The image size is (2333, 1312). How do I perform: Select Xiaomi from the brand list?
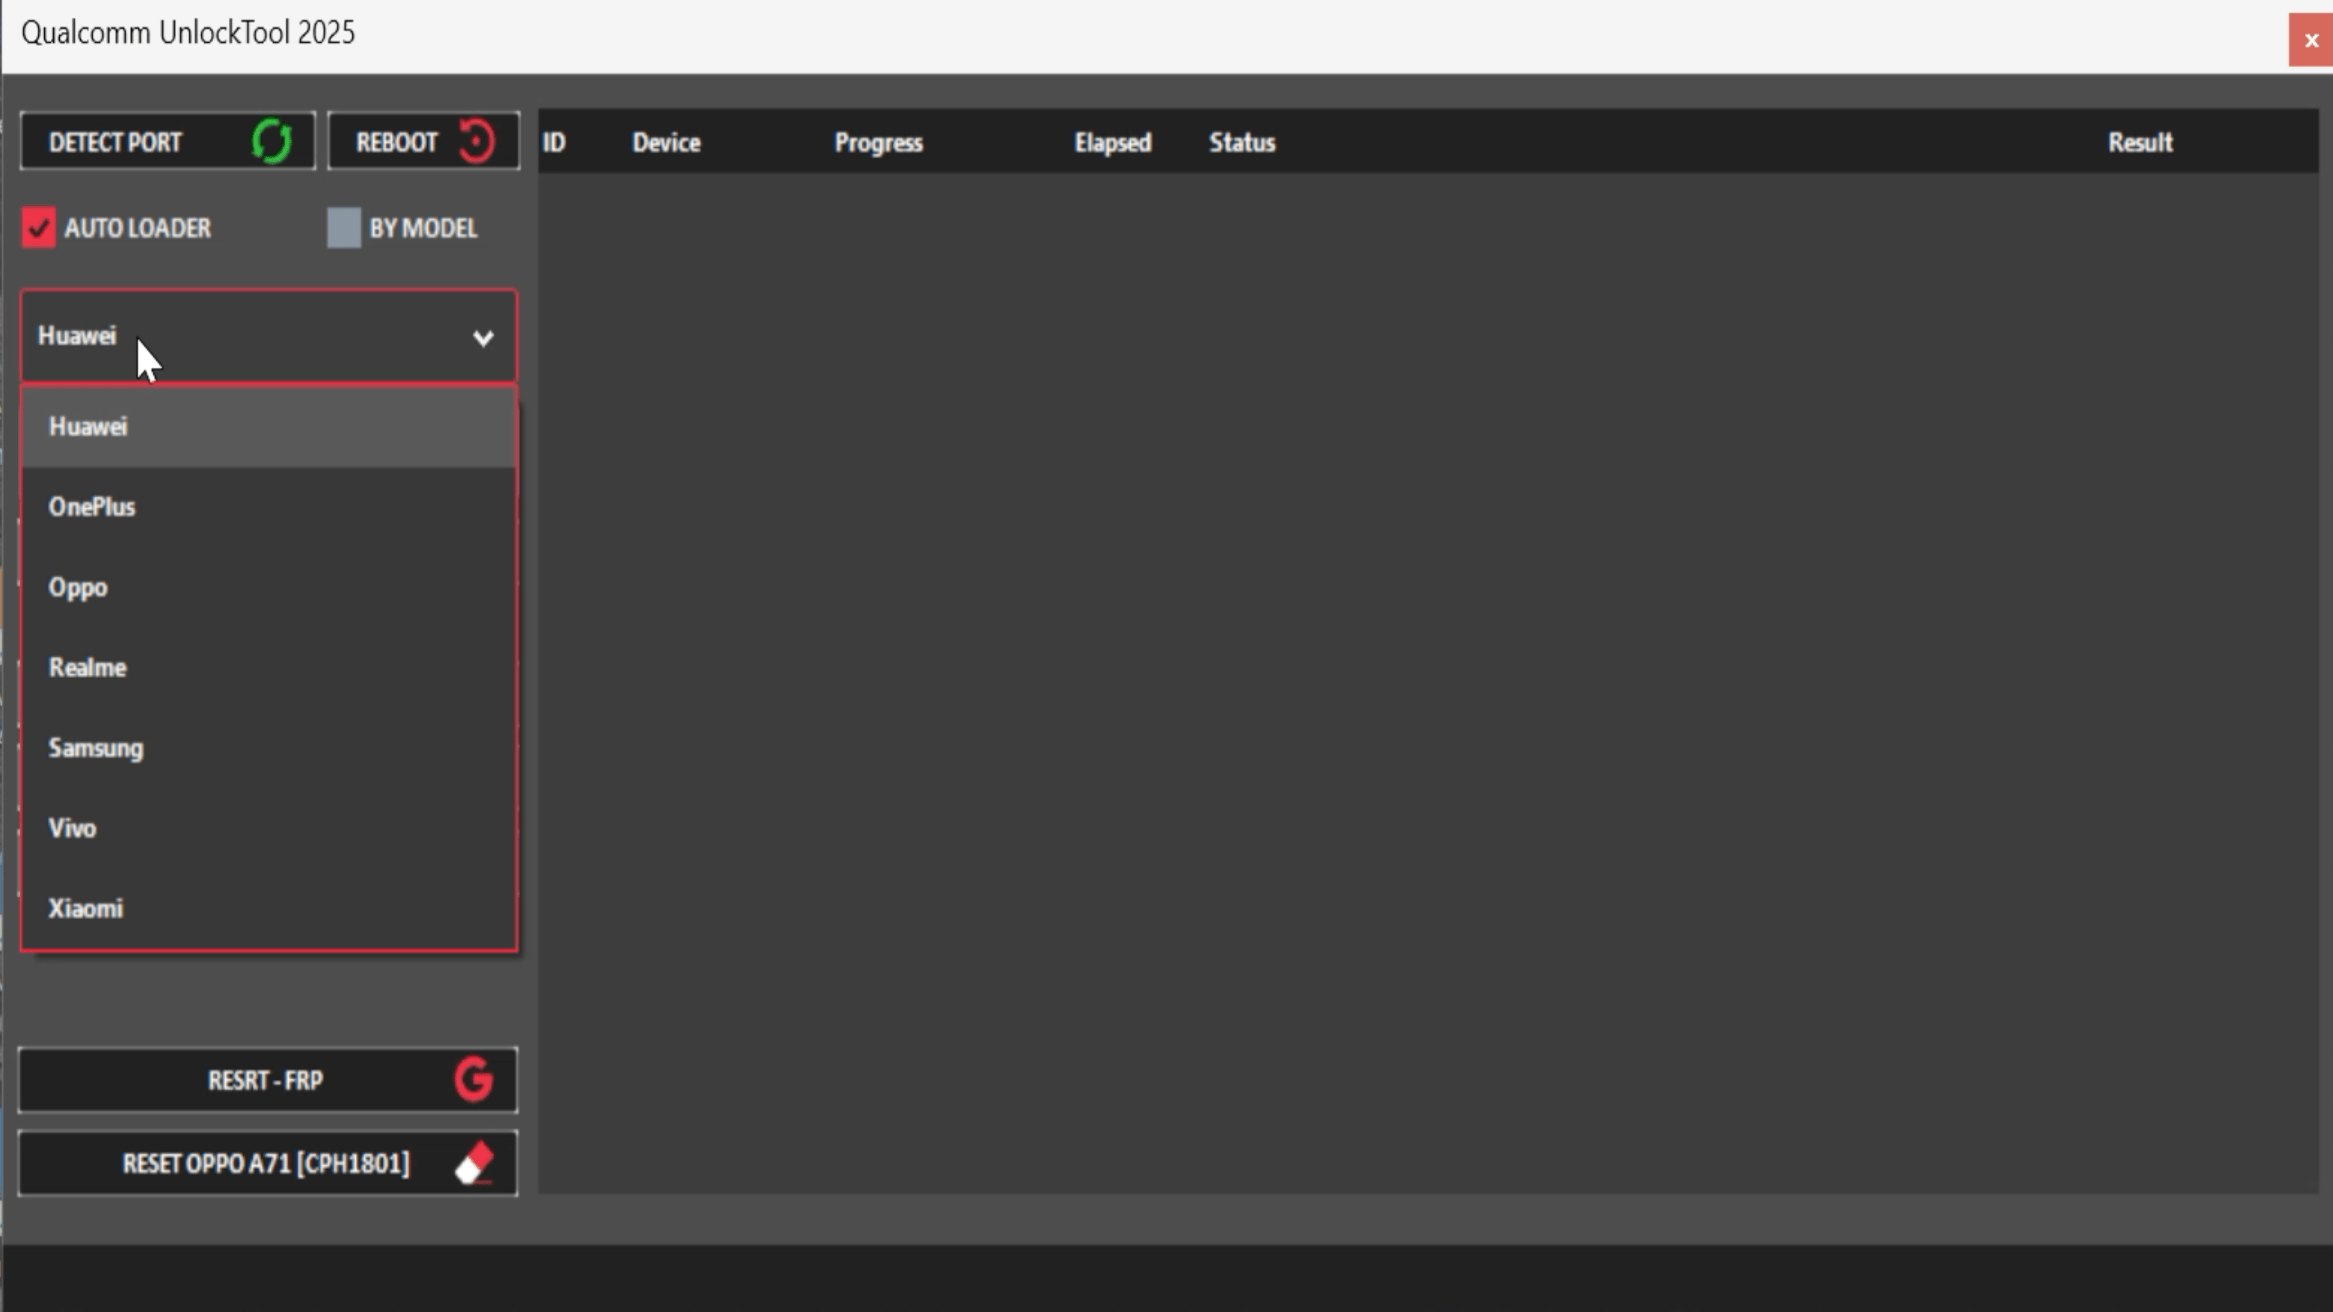pos(269,908)
